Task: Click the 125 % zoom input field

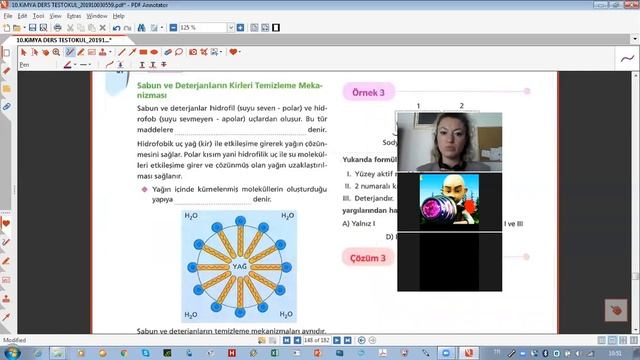Action: click(x=203, y=28)
